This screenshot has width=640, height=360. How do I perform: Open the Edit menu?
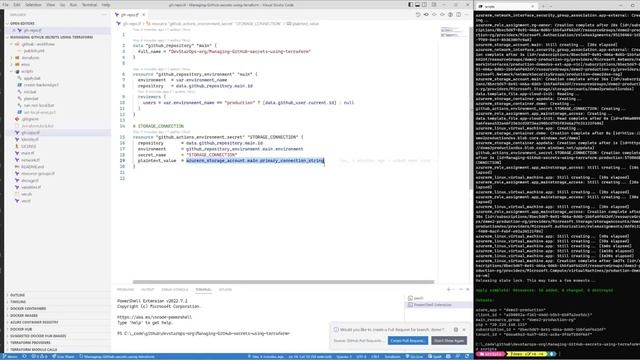[x=17, y=5]
